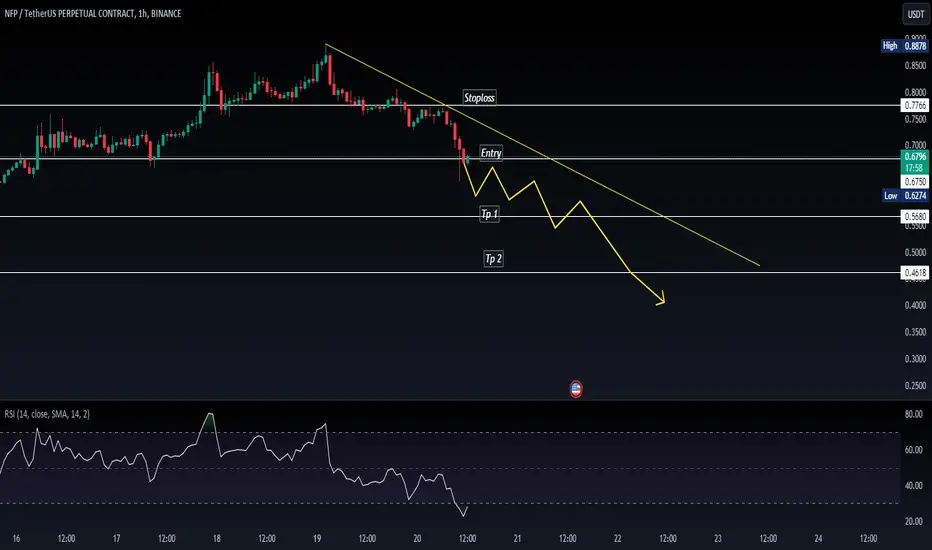932x550 pixels.
Task: Click the 0.4000 price scale value
Action: [x=915, y=305]
